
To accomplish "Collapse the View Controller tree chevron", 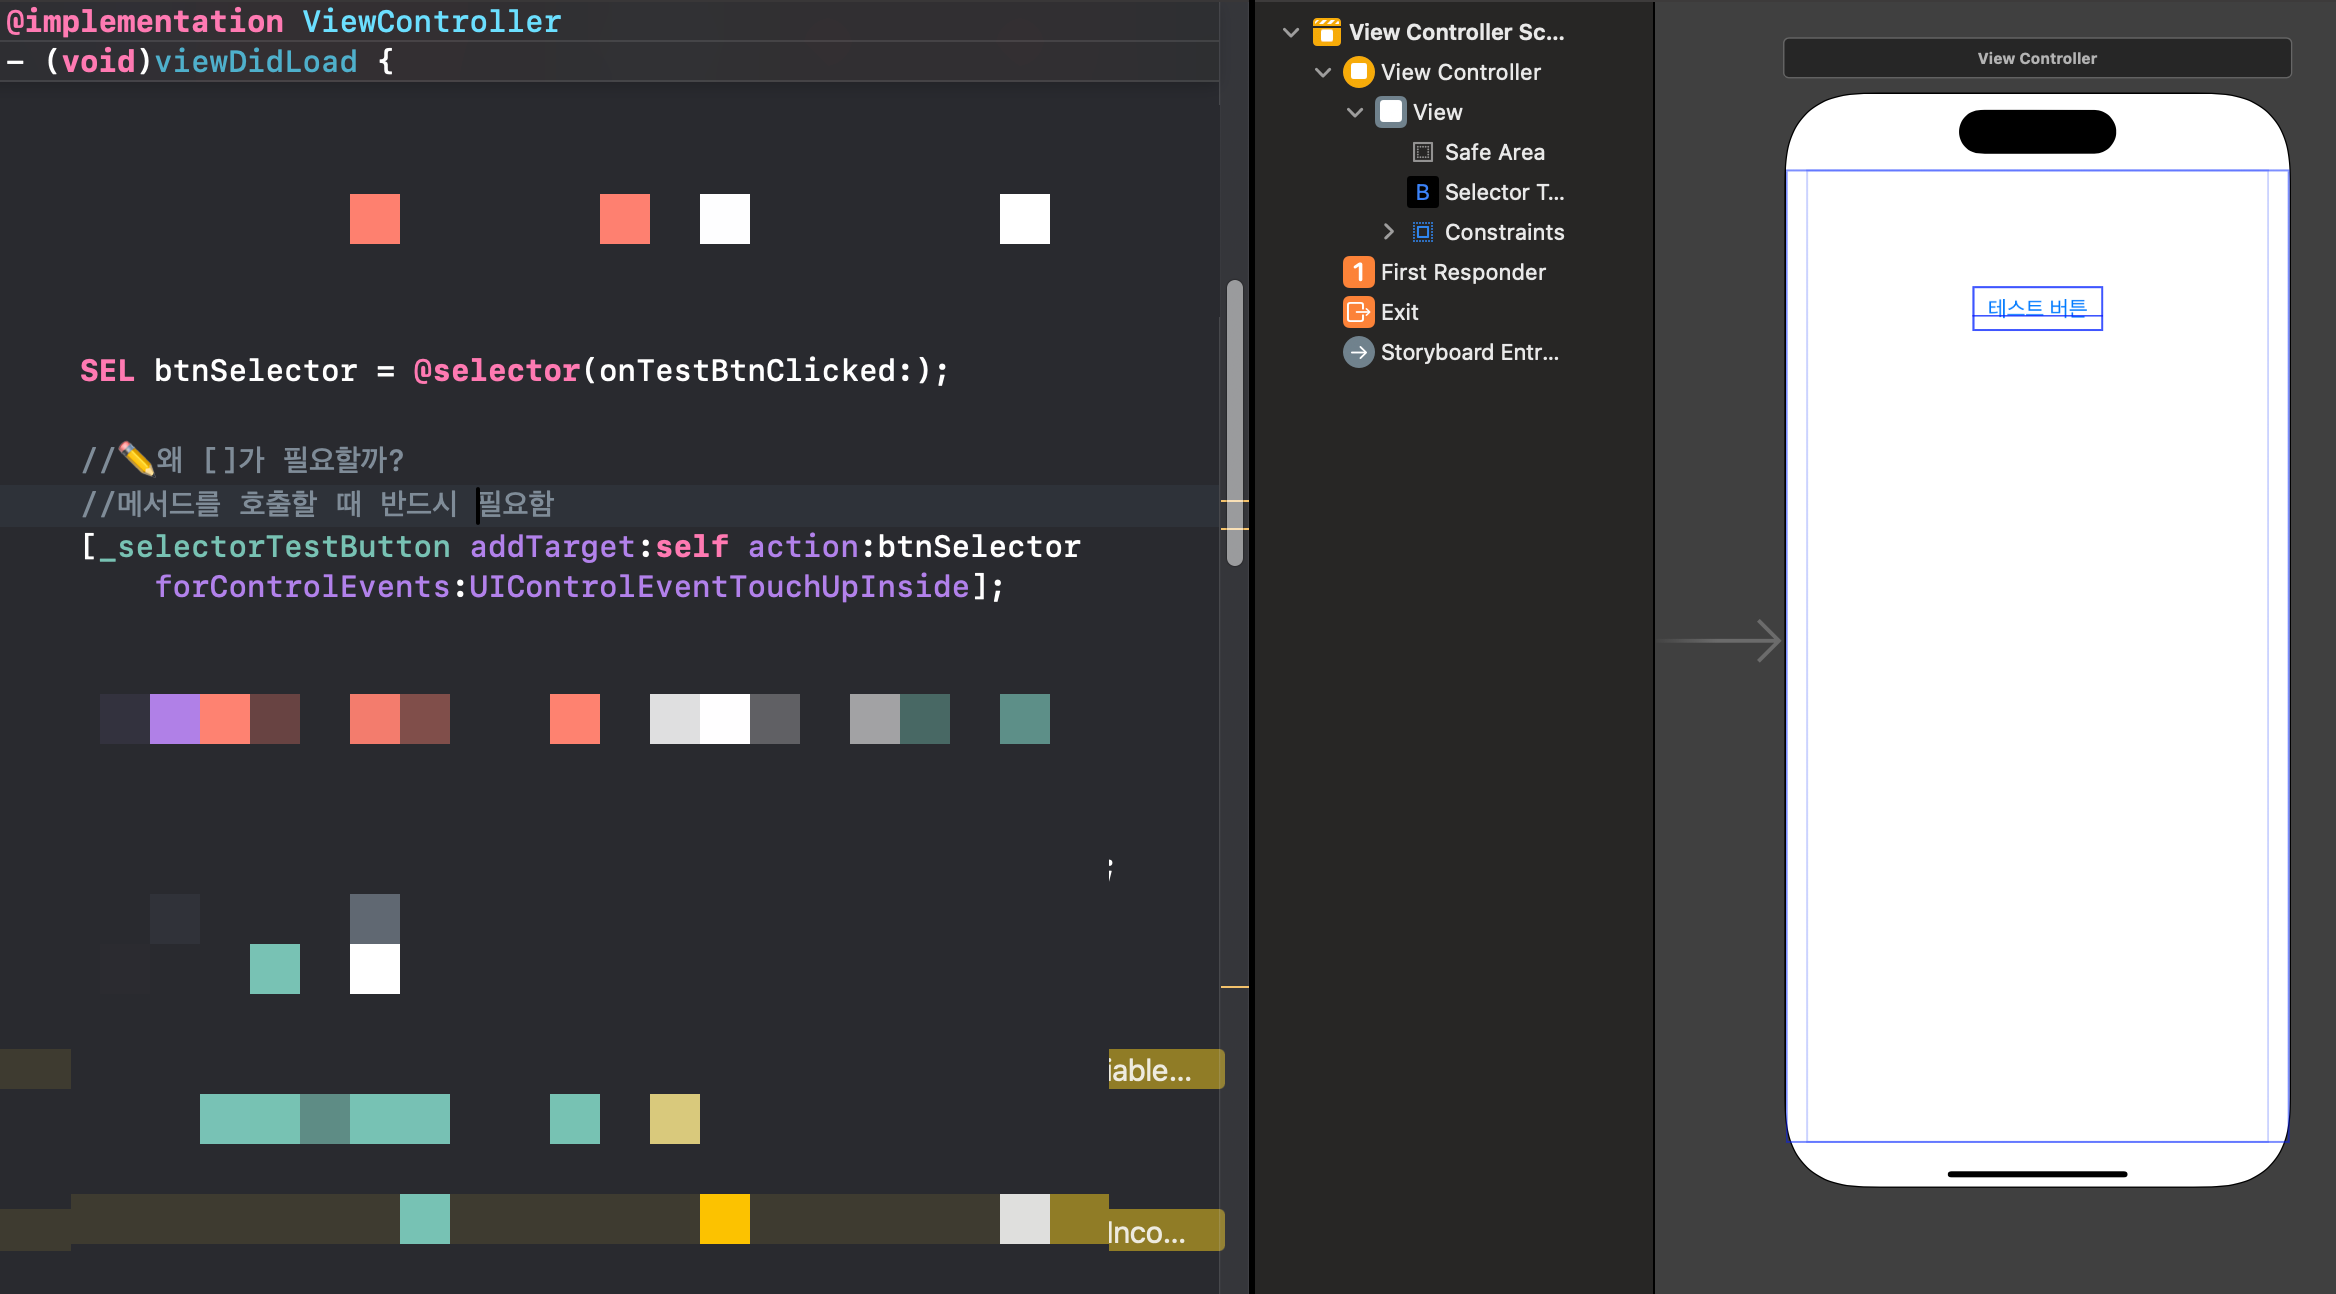I will point(1323,72).
